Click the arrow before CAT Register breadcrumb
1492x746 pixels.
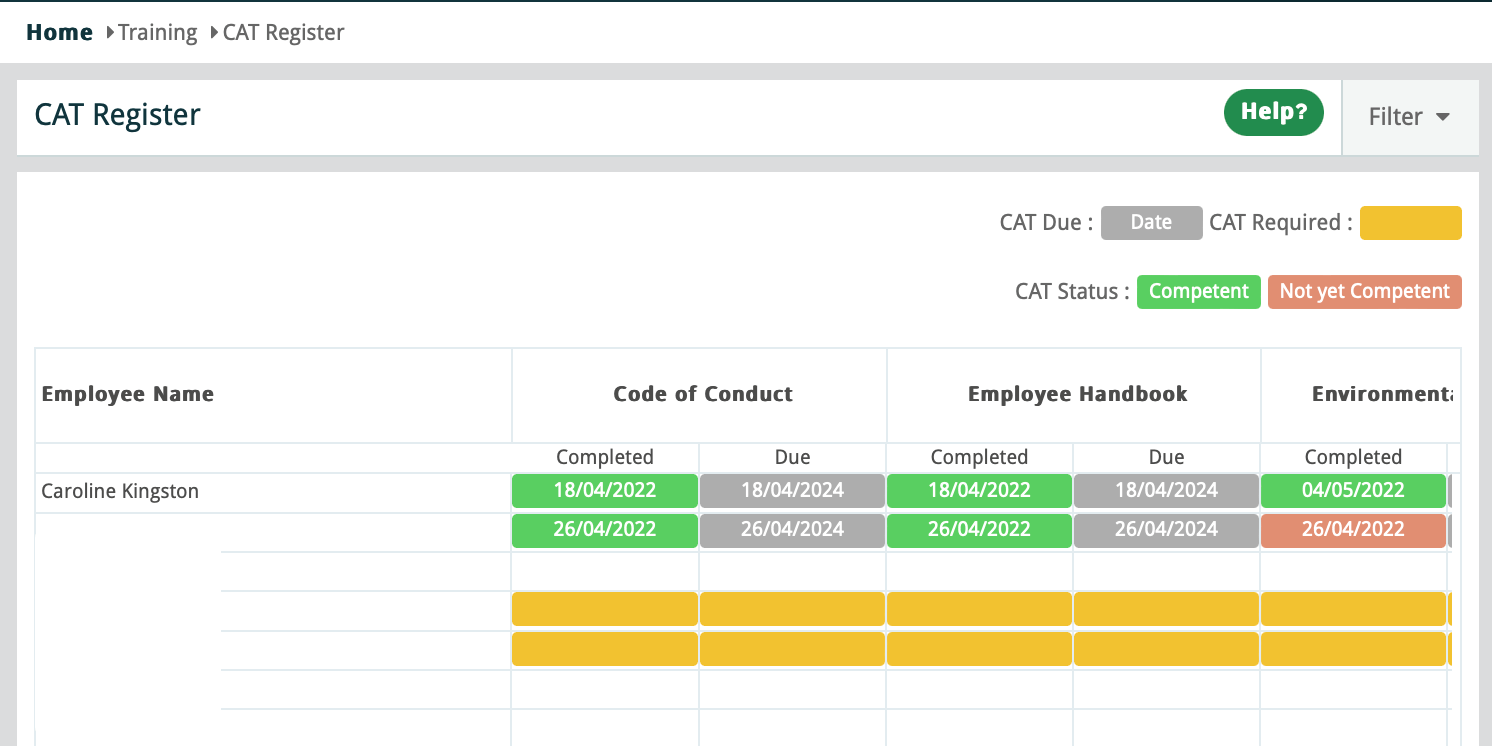pyautogui.click(x=215, y=33)
